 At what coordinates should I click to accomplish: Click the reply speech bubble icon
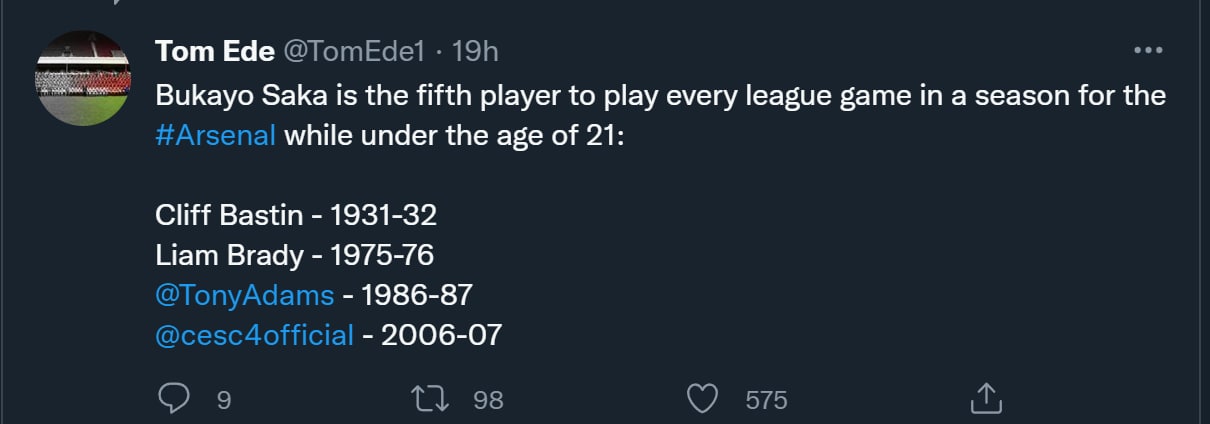pyautogui.click(x=174, y=399)
